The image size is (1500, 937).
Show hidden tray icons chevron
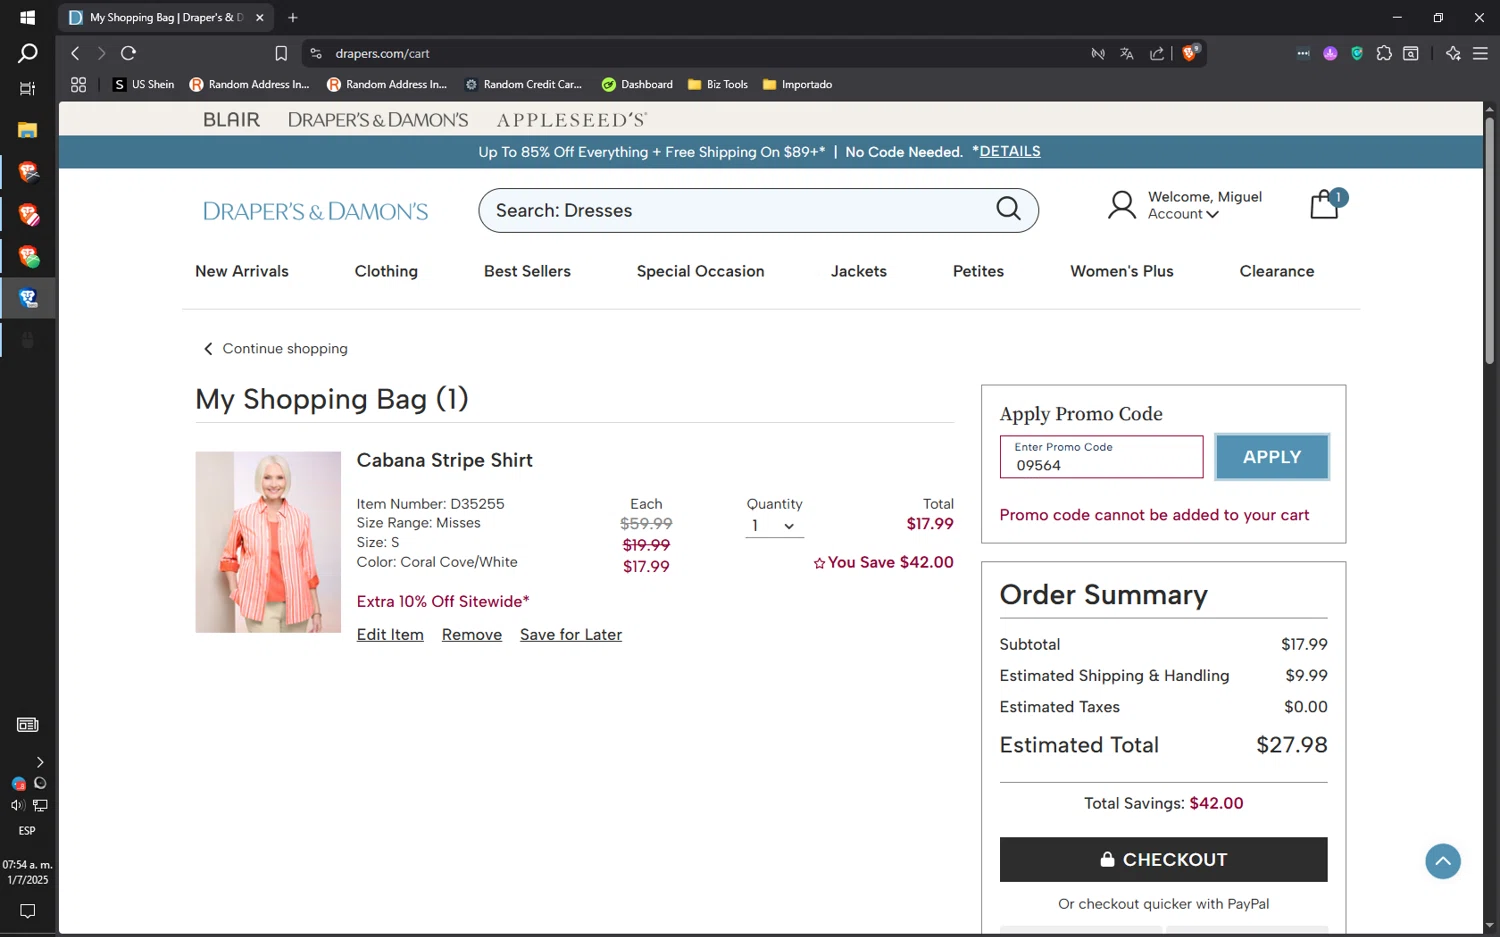[39, 762]
